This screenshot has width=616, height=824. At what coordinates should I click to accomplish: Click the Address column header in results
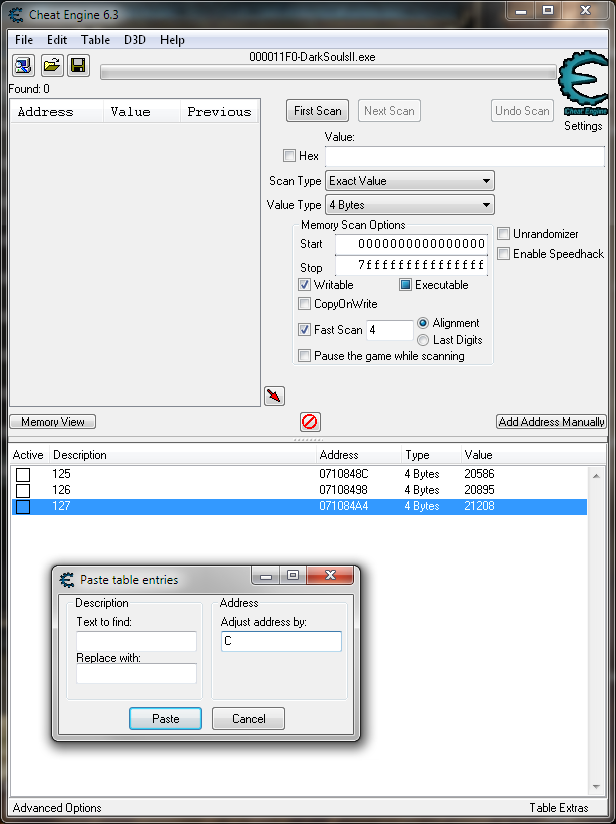56,111
